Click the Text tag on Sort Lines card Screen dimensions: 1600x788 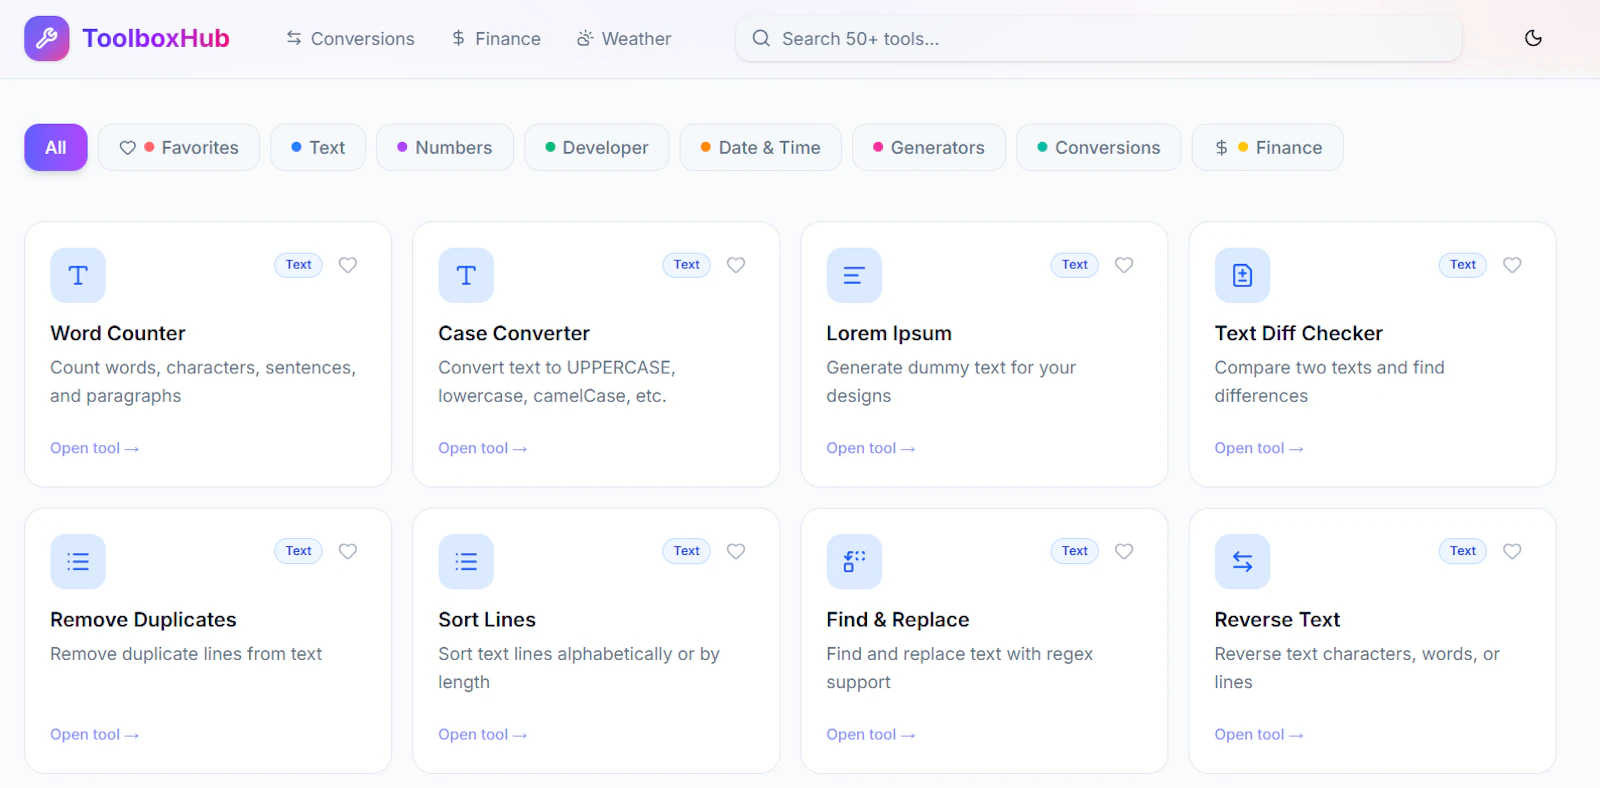click(686, 551)
